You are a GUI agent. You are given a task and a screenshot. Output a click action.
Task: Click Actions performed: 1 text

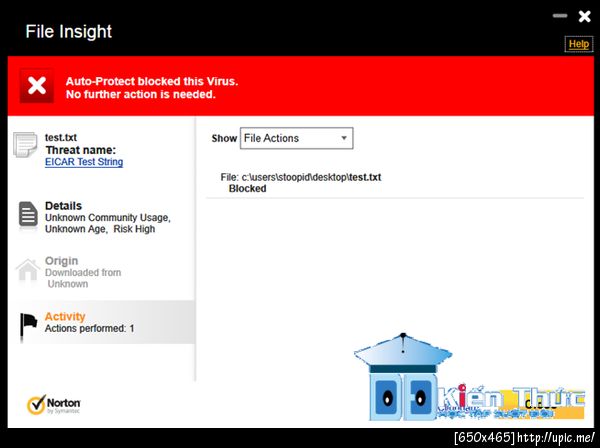point(90,329)
